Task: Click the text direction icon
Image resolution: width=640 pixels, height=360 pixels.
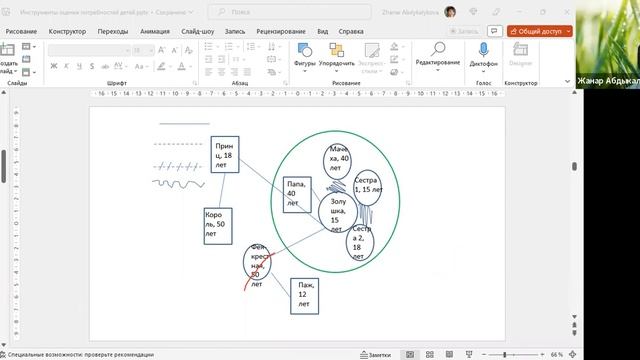Action: pyautogui.click(x=271, y=47)
